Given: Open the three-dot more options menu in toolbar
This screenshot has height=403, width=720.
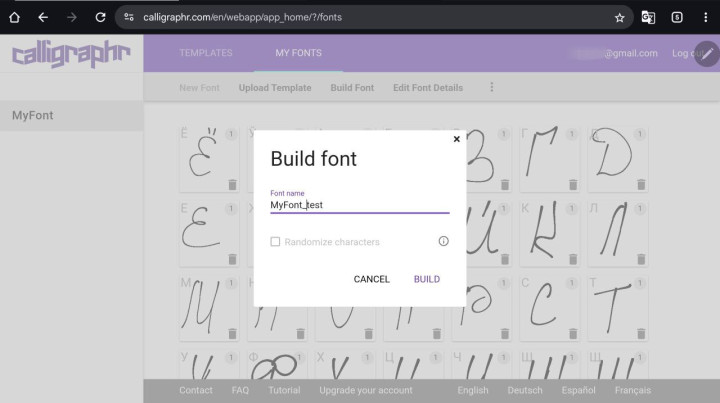Looking at the screenshot, I should pos(491,88).
